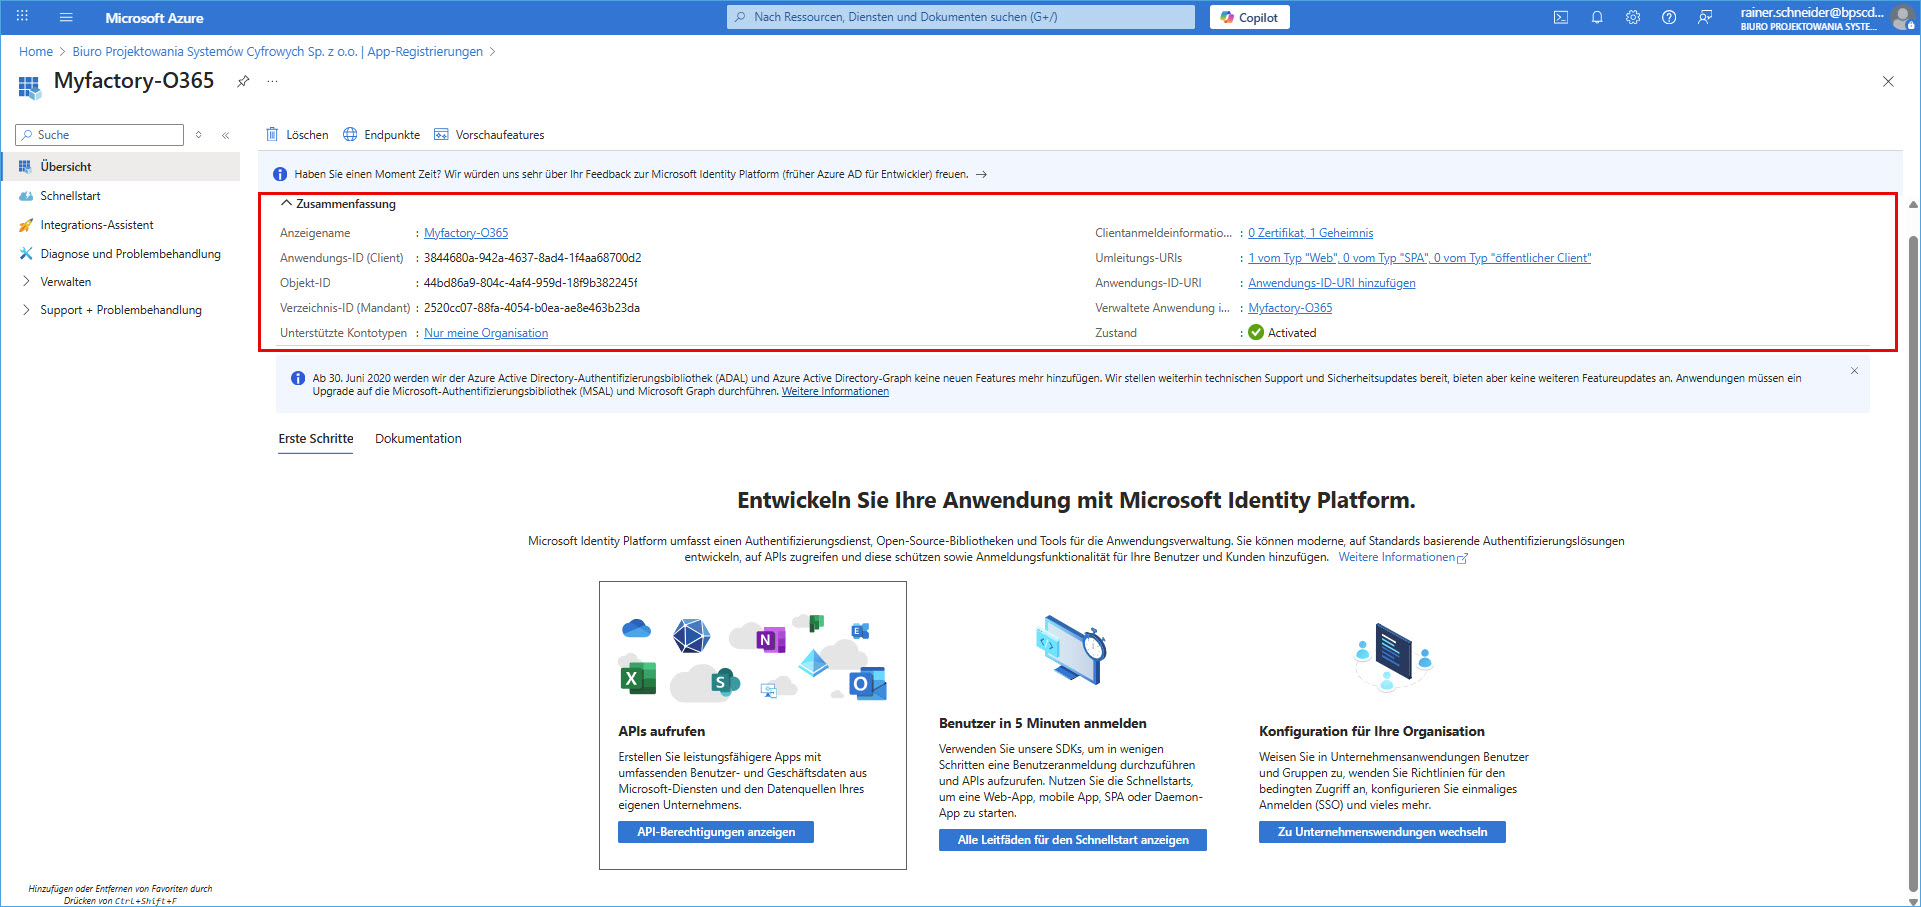Open the Verwaltete Anwendung Myfactory-O365 link
Screen dimensions: 1921x907
[1290, 308]
